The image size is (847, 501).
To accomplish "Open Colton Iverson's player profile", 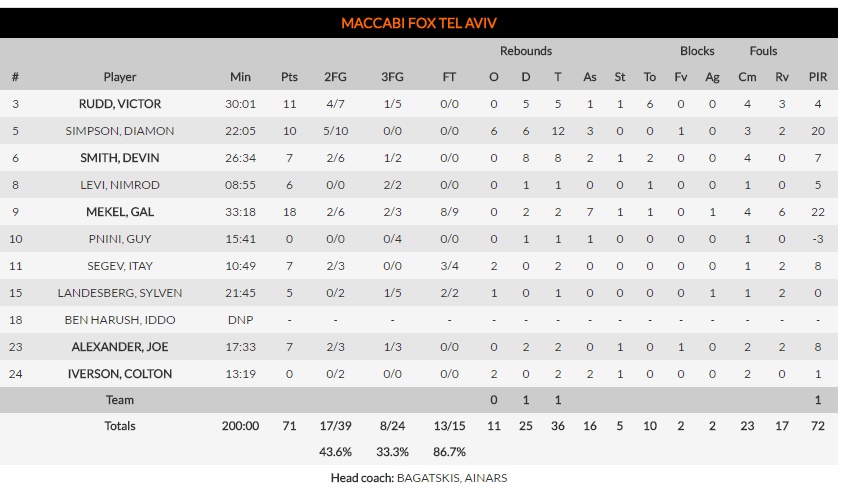I will (120, 374).
